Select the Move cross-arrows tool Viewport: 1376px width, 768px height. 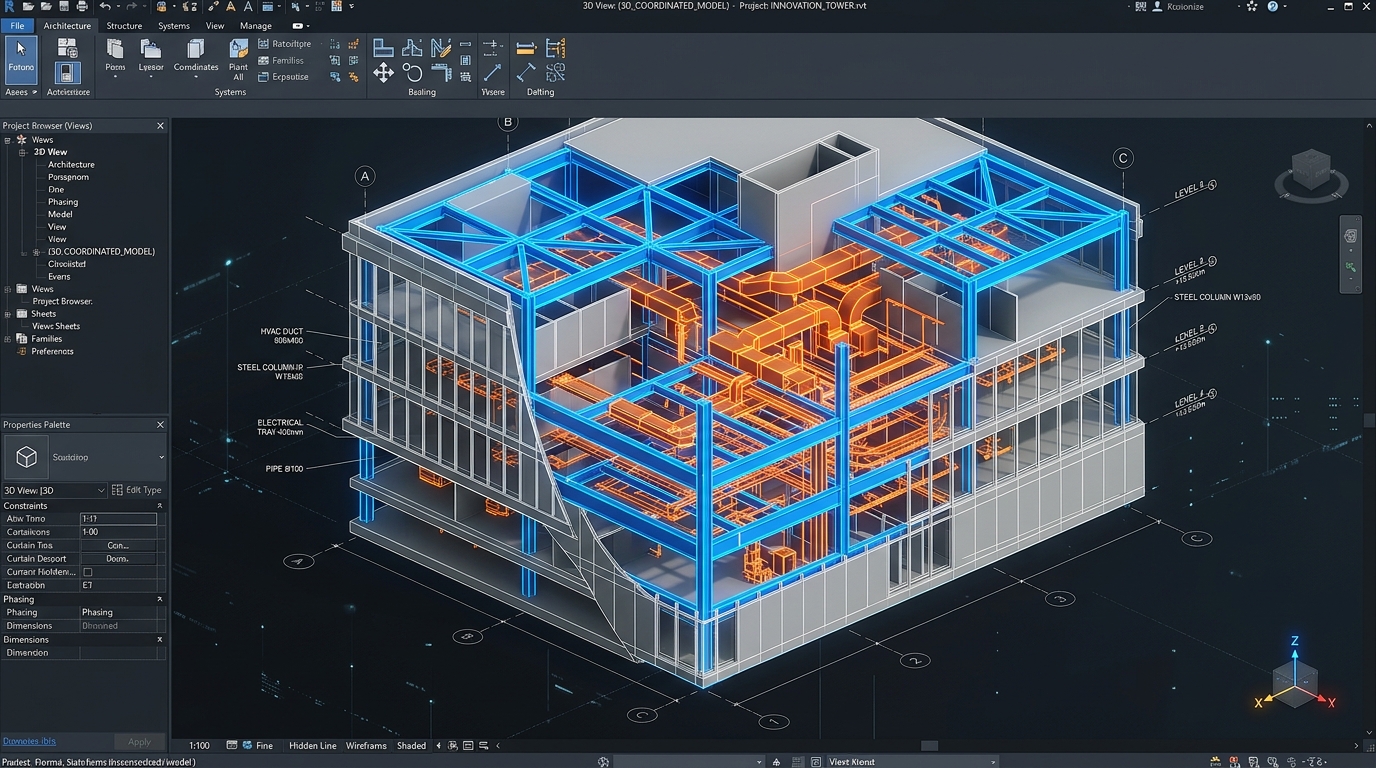[383, 72]
